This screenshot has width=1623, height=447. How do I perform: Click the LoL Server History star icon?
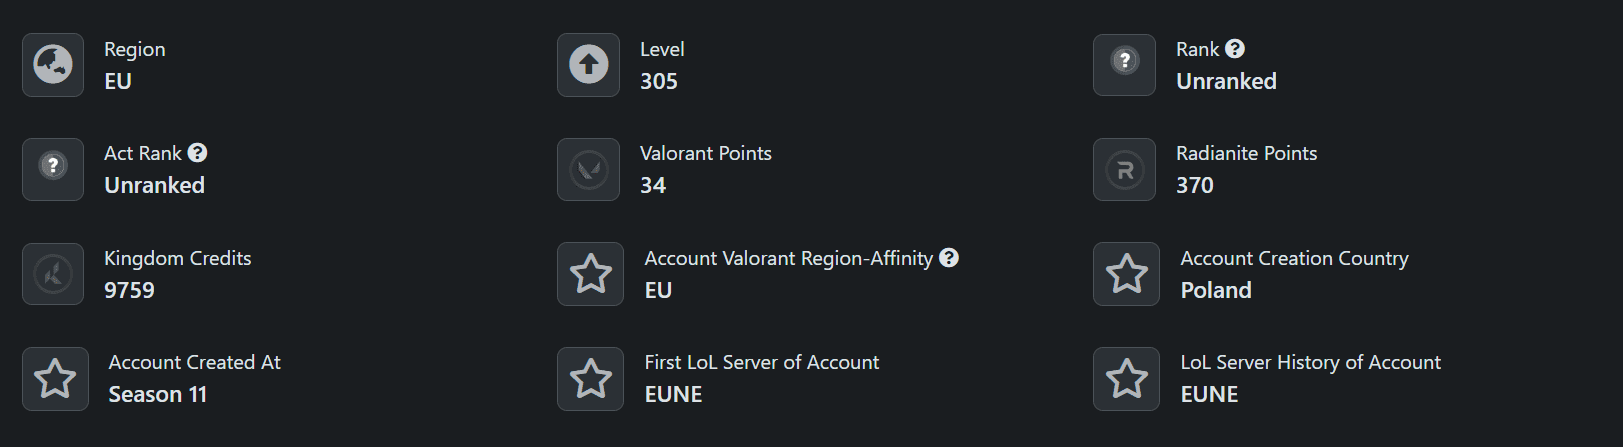click(x=1126, y=378)
